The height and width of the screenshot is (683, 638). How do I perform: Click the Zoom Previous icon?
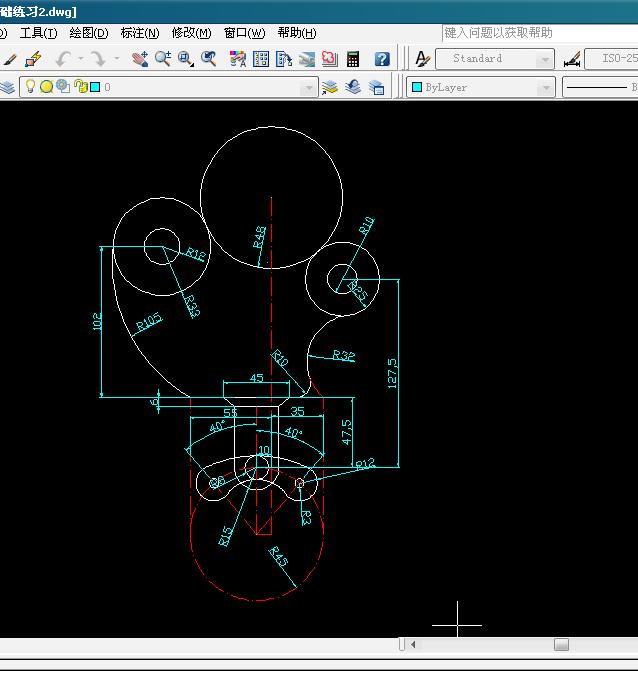[x=209, y=59]
